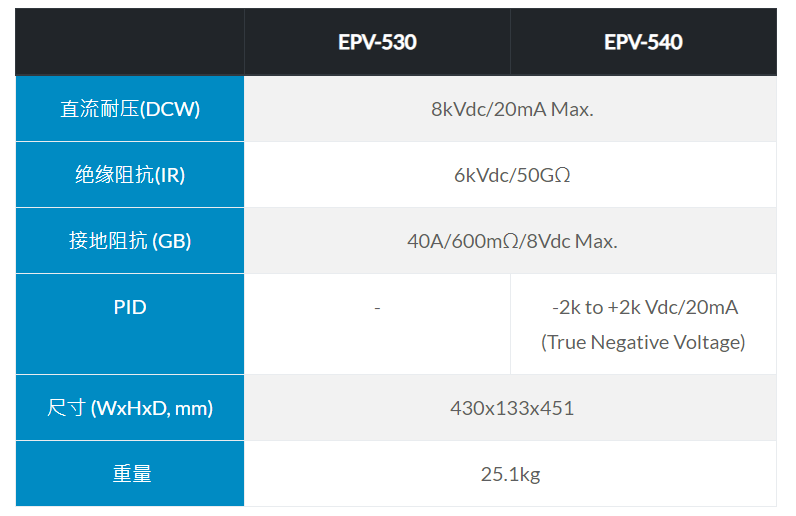796x516 pixels.
Task: Click the 6kVdc/50GΩ value cell
Action: tap(512, 175)
